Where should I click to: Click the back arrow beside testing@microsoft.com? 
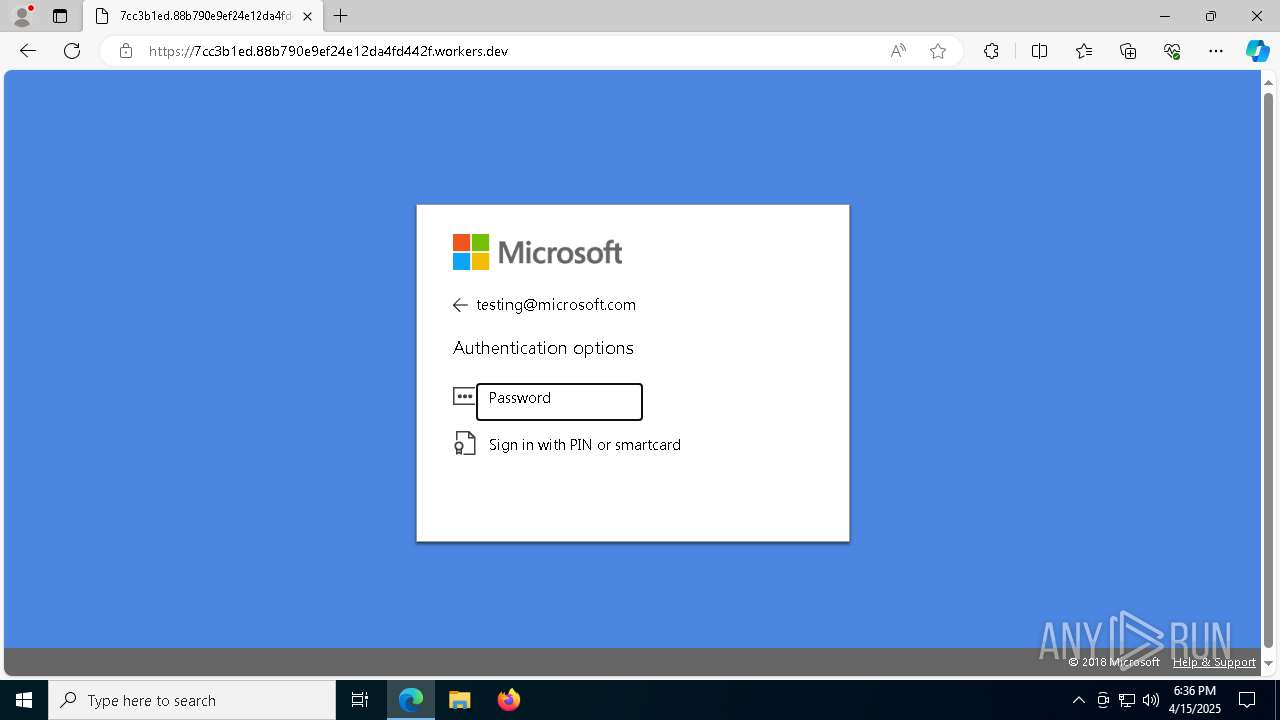point(460,305)
